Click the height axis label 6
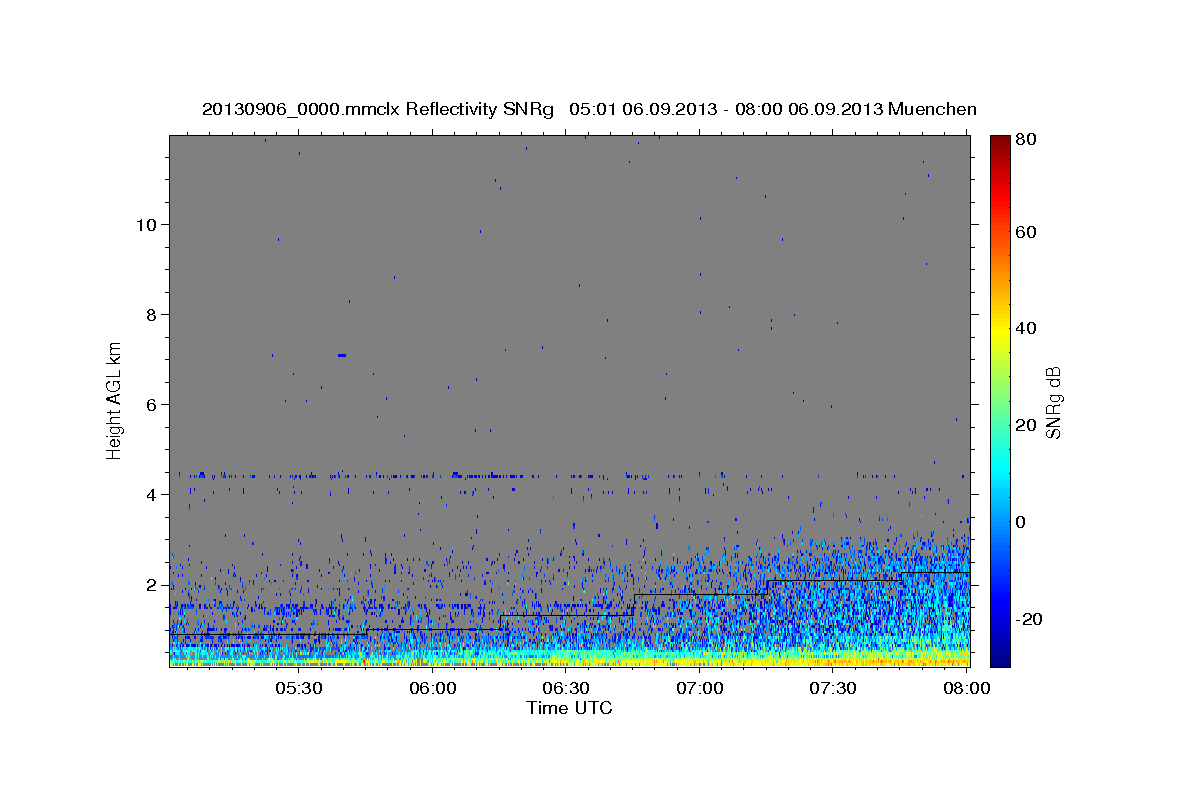Screen dimensions: 1200x800 point(150,404)
